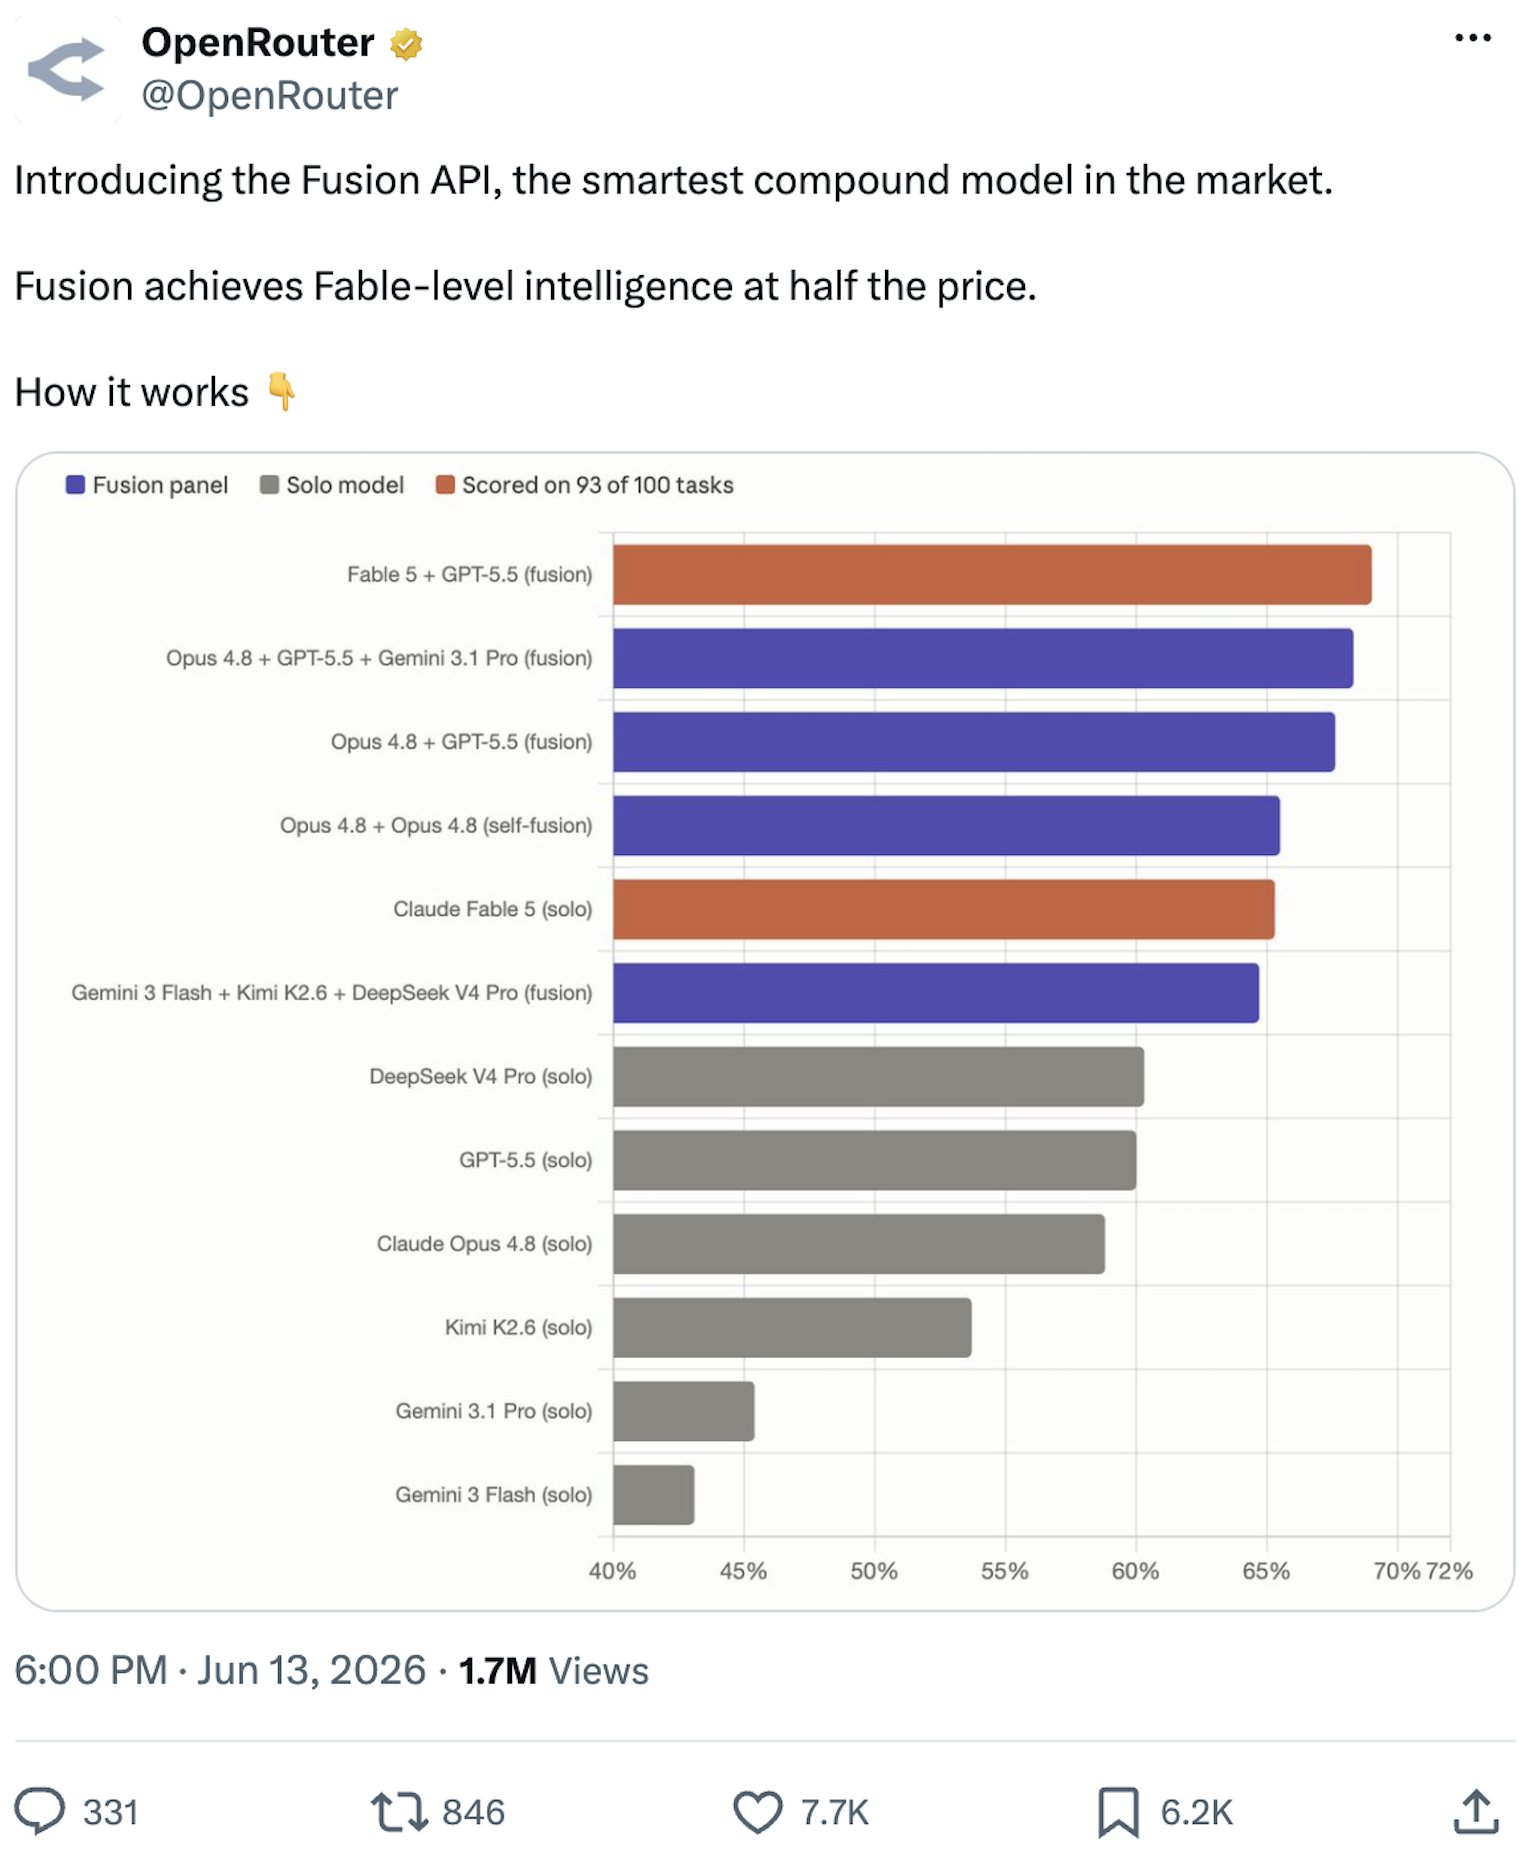The height and width of the screenshot is (1876, 1532).
Task: Open the reply comment icon
Action: pyautogui.click(x=40, y=1811)
